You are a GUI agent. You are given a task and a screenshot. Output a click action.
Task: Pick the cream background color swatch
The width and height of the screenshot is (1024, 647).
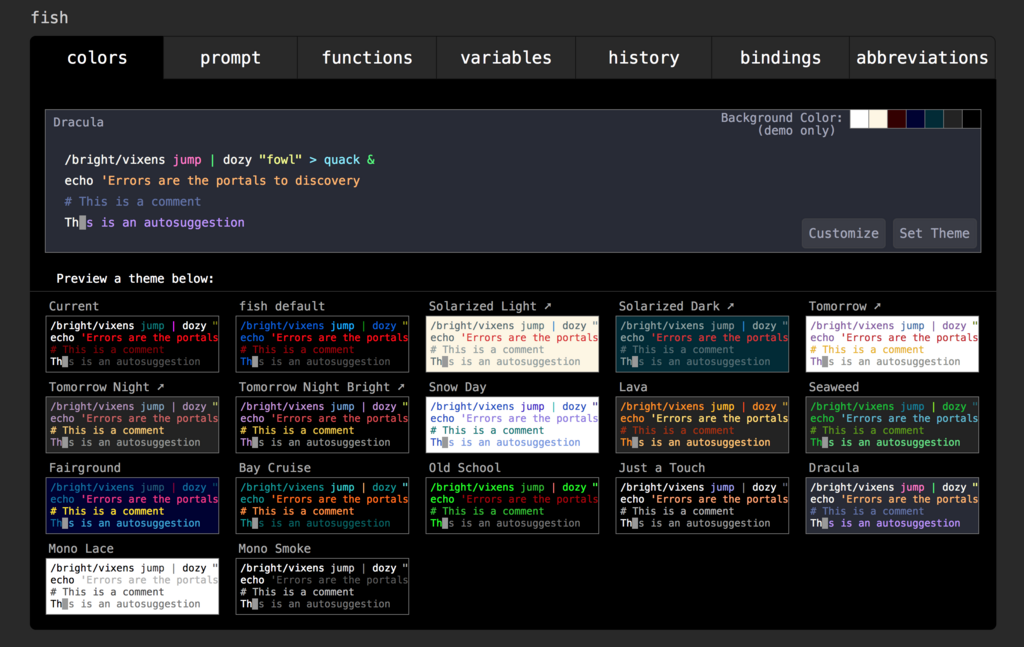pyautogui.click(x=878, y=119)
